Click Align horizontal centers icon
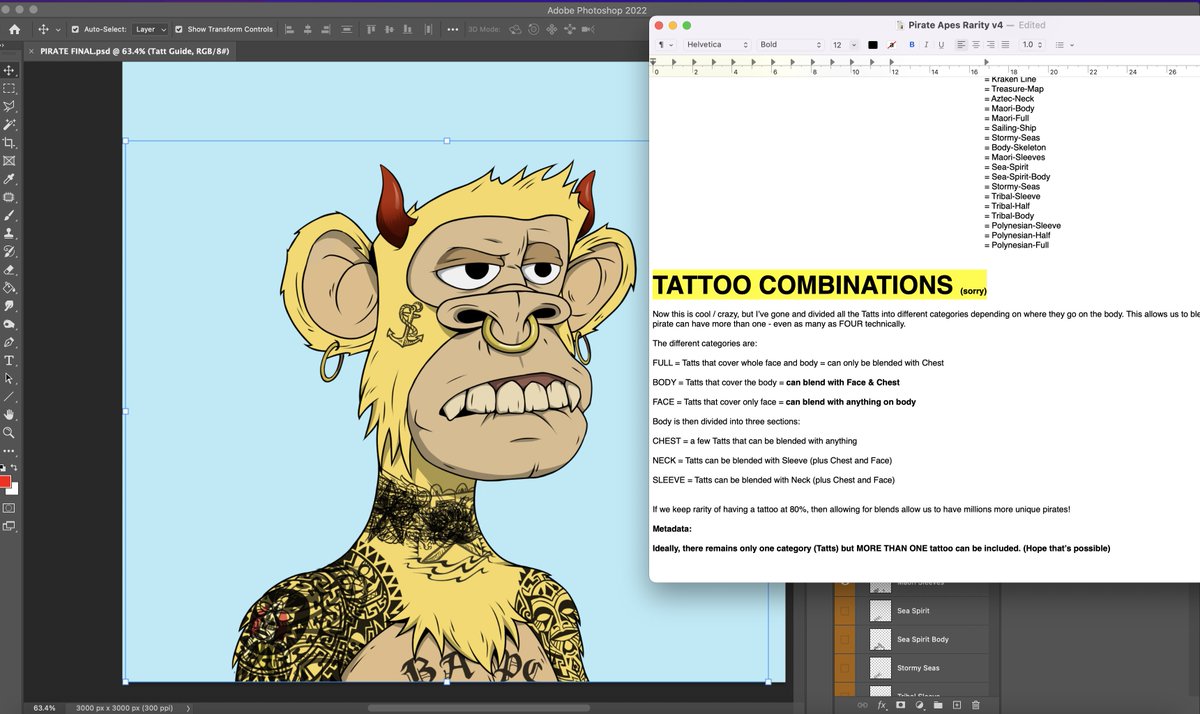The width and height of the screenshot is (1200, 714). (x=310, y=29)
